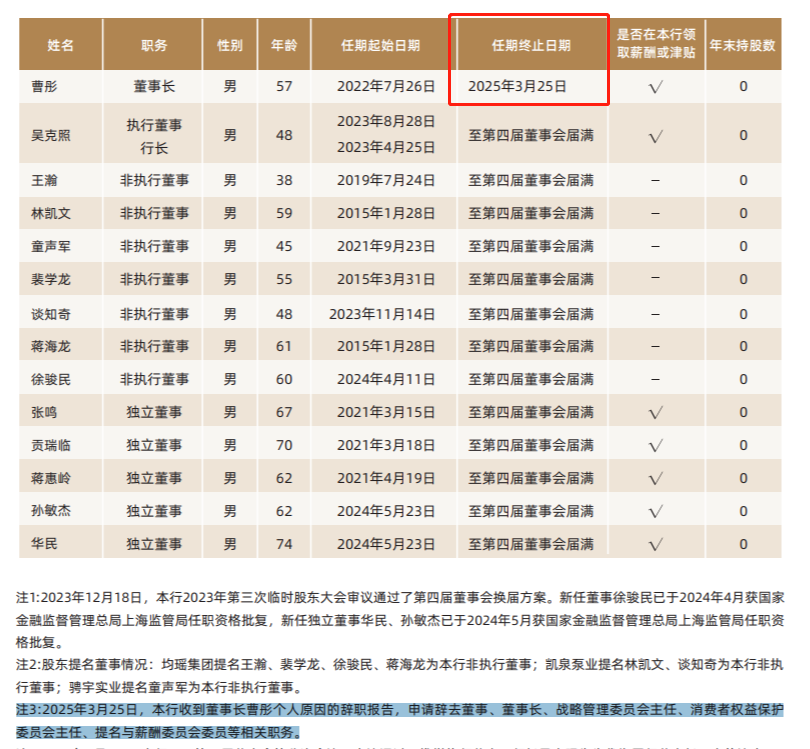Click the check mark in 曹彤's row
Screen dimensions: 810x749
(656, 87)
